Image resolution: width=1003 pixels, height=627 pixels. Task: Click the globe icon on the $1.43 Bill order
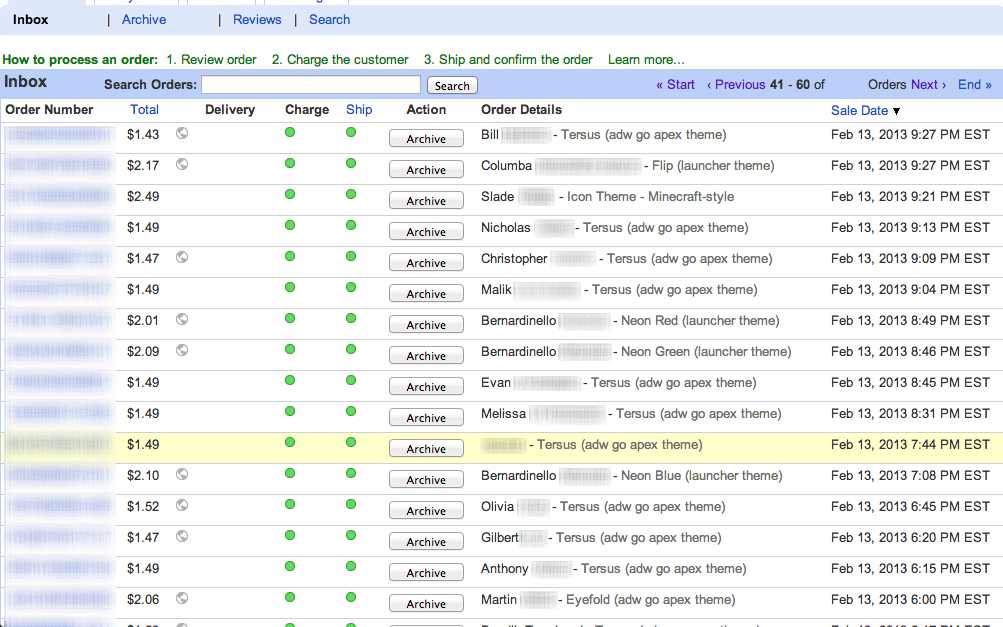pos(182,133)
